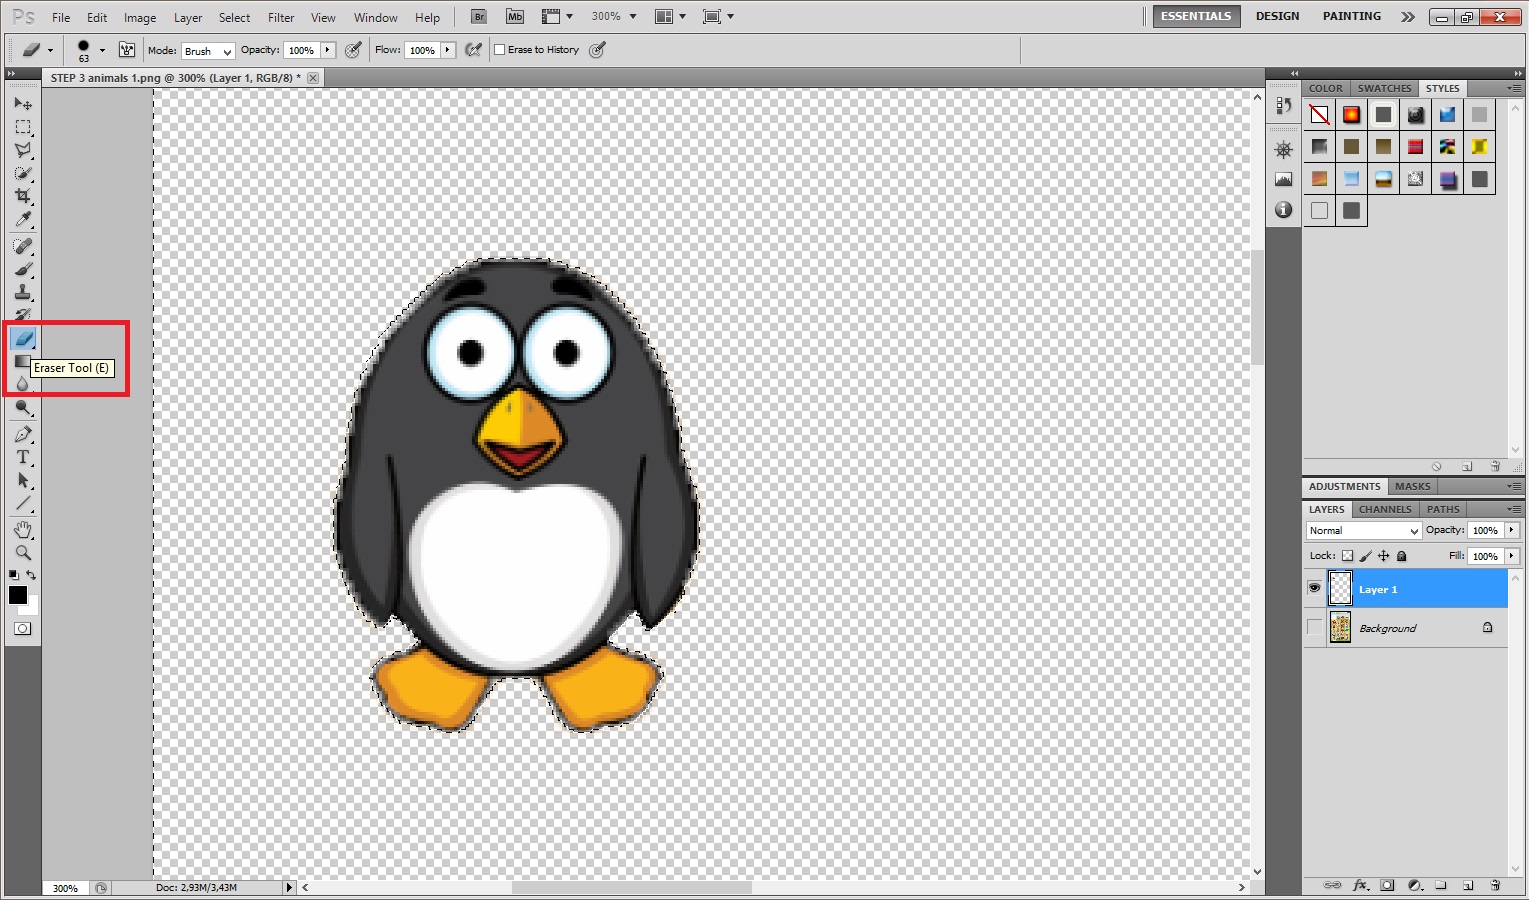Create a new layer in Layers panel
This screenshot has width=1529, height=900.
(1468, 885)
